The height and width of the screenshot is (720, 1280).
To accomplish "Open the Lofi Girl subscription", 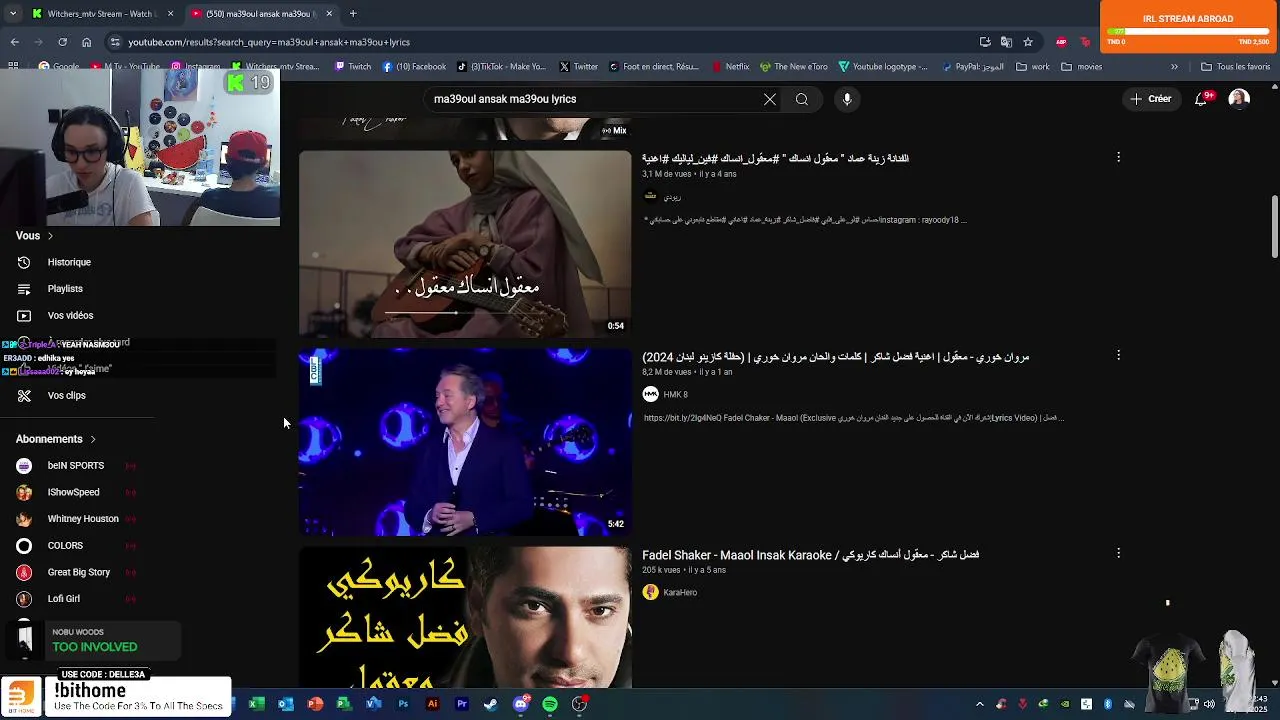I will tap(63, 599).
